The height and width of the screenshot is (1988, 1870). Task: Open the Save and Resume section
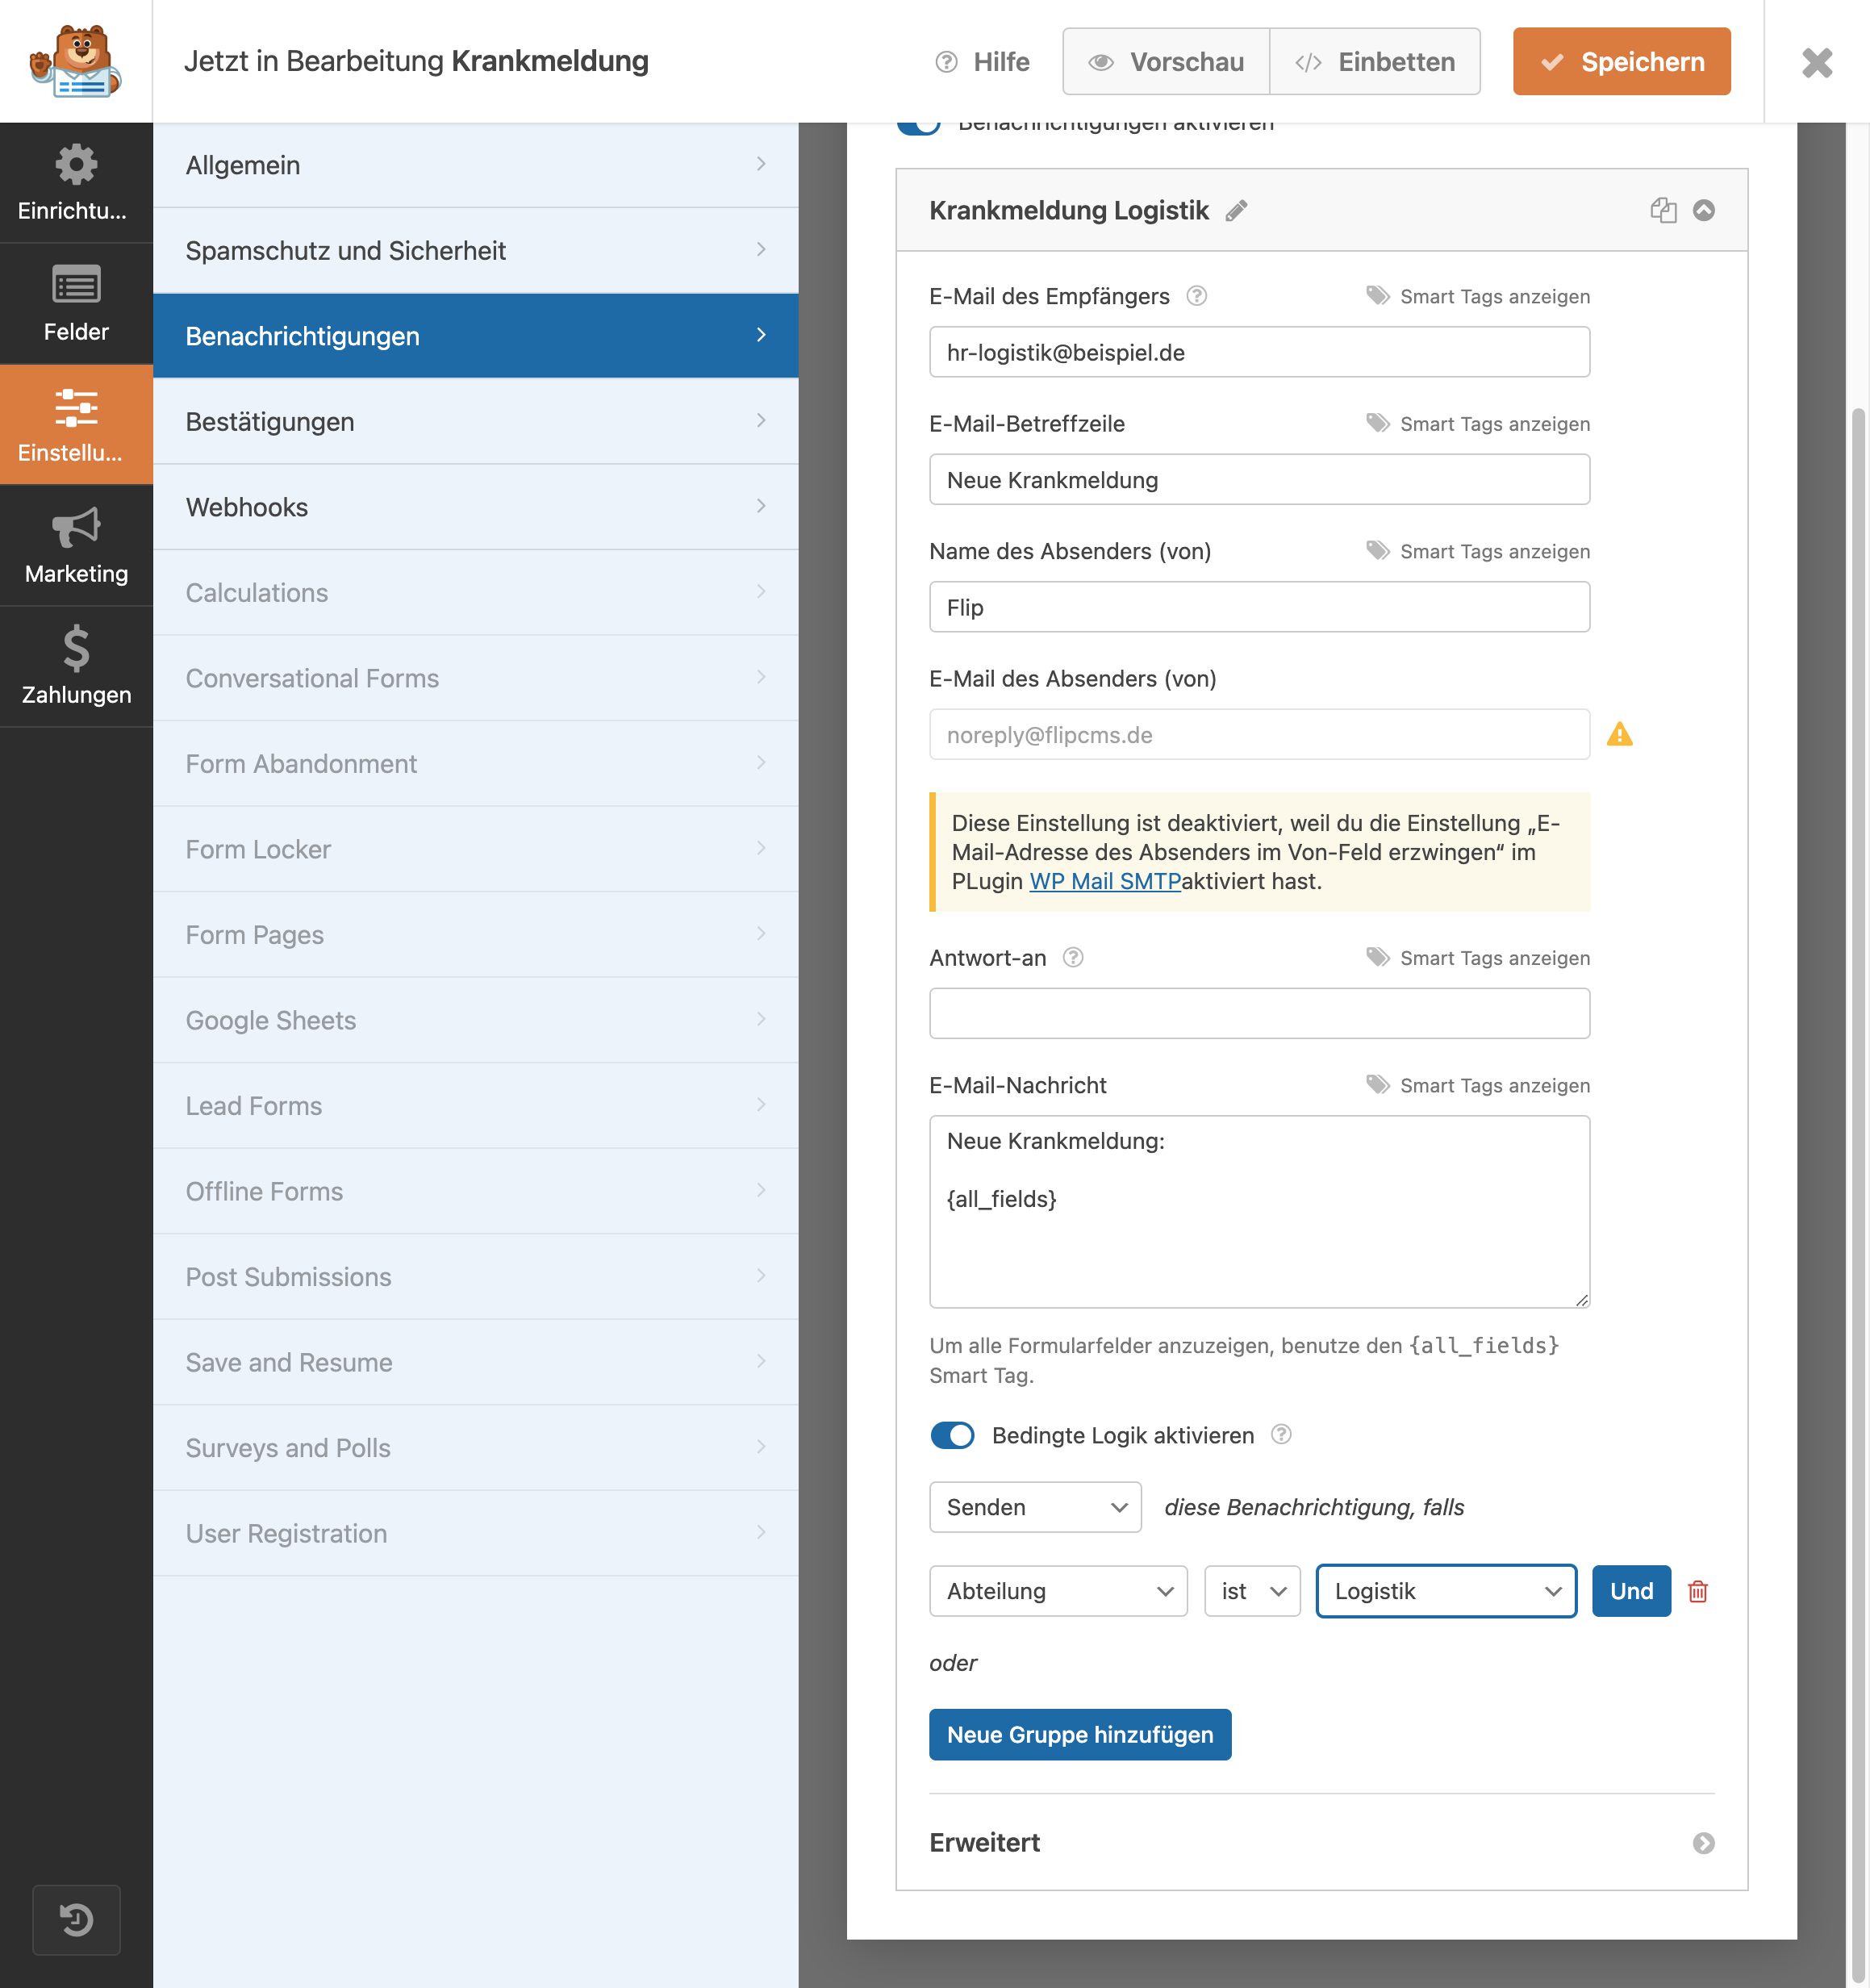click(x=476, y=1362)
